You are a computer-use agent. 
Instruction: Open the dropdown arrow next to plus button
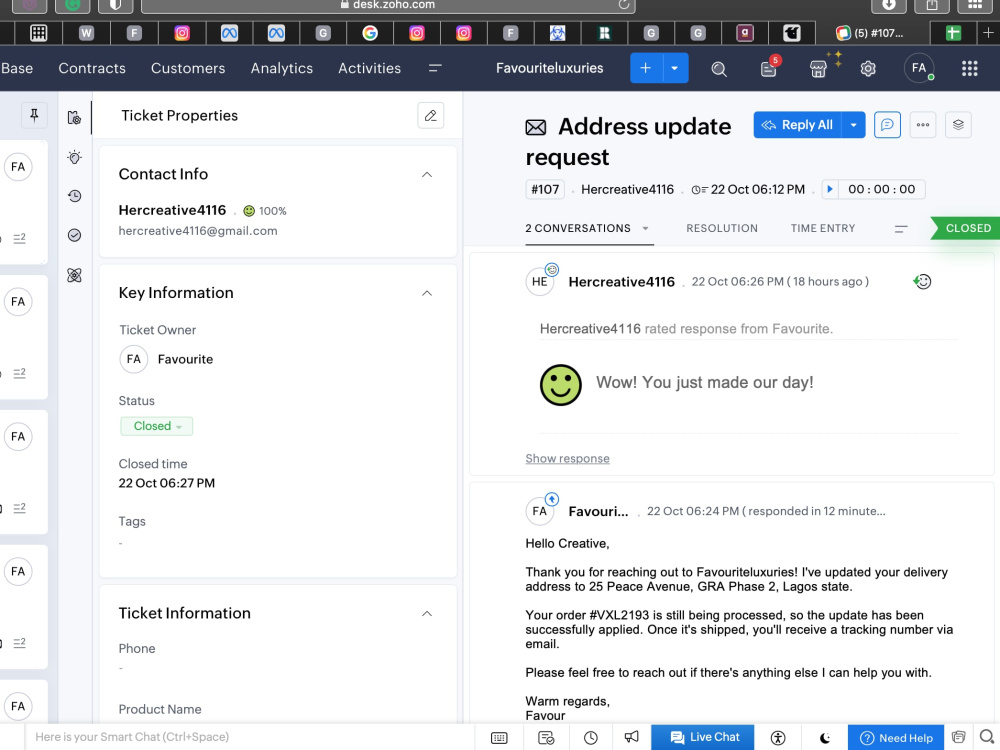pos(675,68)
